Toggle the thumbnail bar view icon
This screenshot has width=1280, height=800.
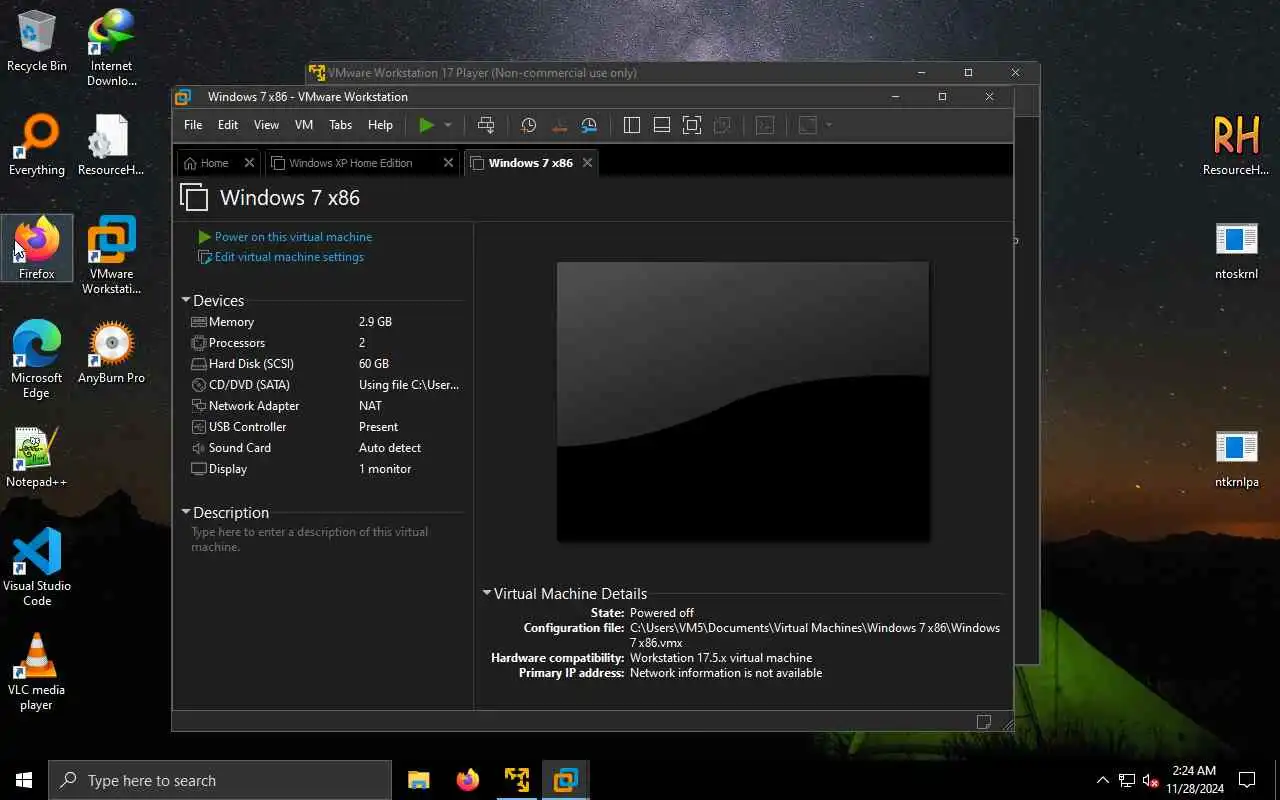point(662,125)
